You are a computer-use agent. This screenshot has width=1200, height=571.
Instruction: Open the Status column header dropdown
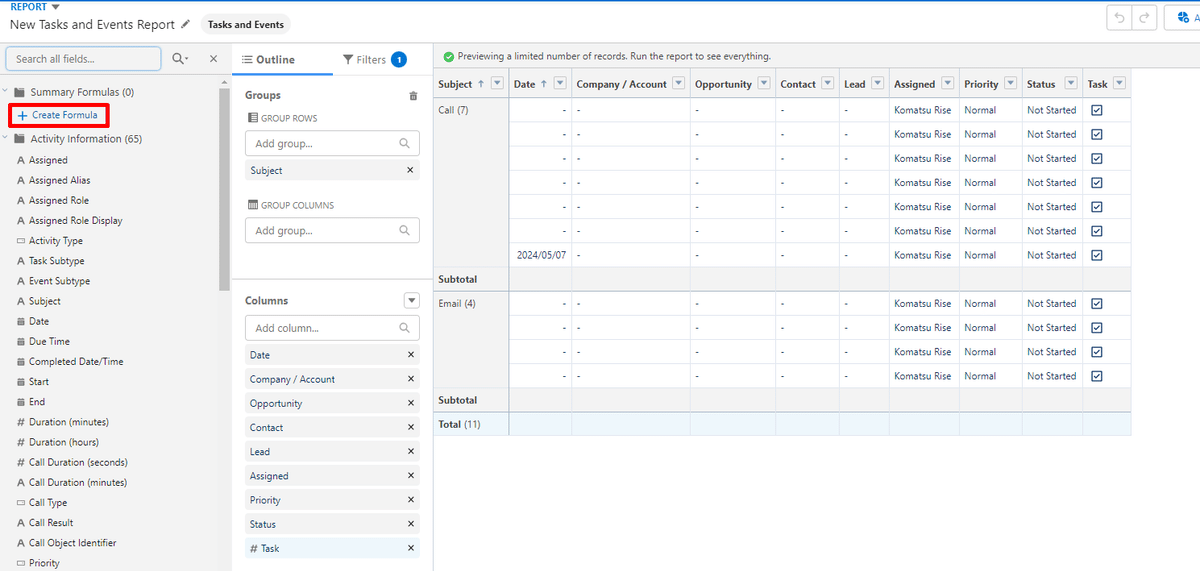point(1071,84)
